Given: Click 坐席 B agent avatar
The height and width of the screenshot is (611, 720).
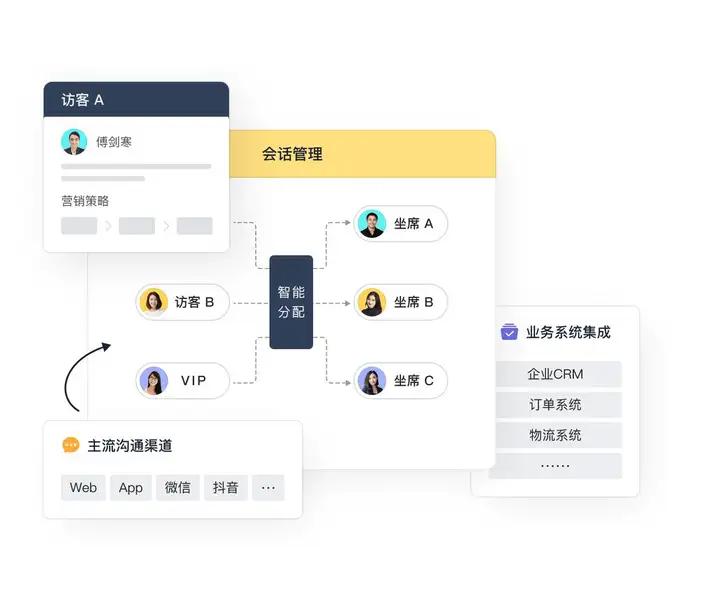Looking at the screenshot, I should pos(371,302).
